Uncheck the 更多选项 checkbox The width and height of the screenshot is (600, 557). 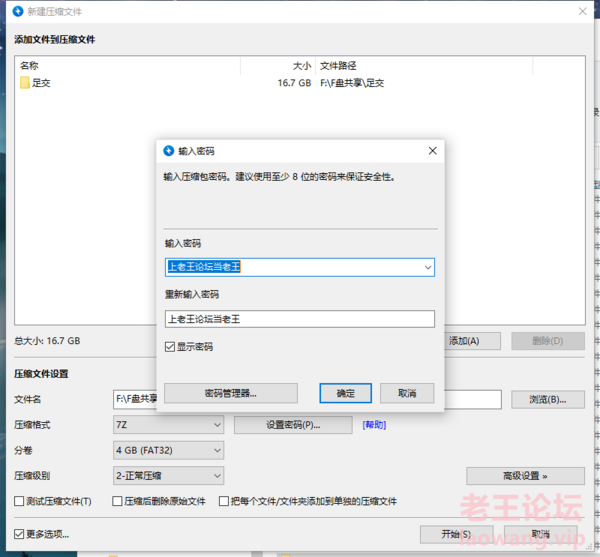(x=19, y=534)
